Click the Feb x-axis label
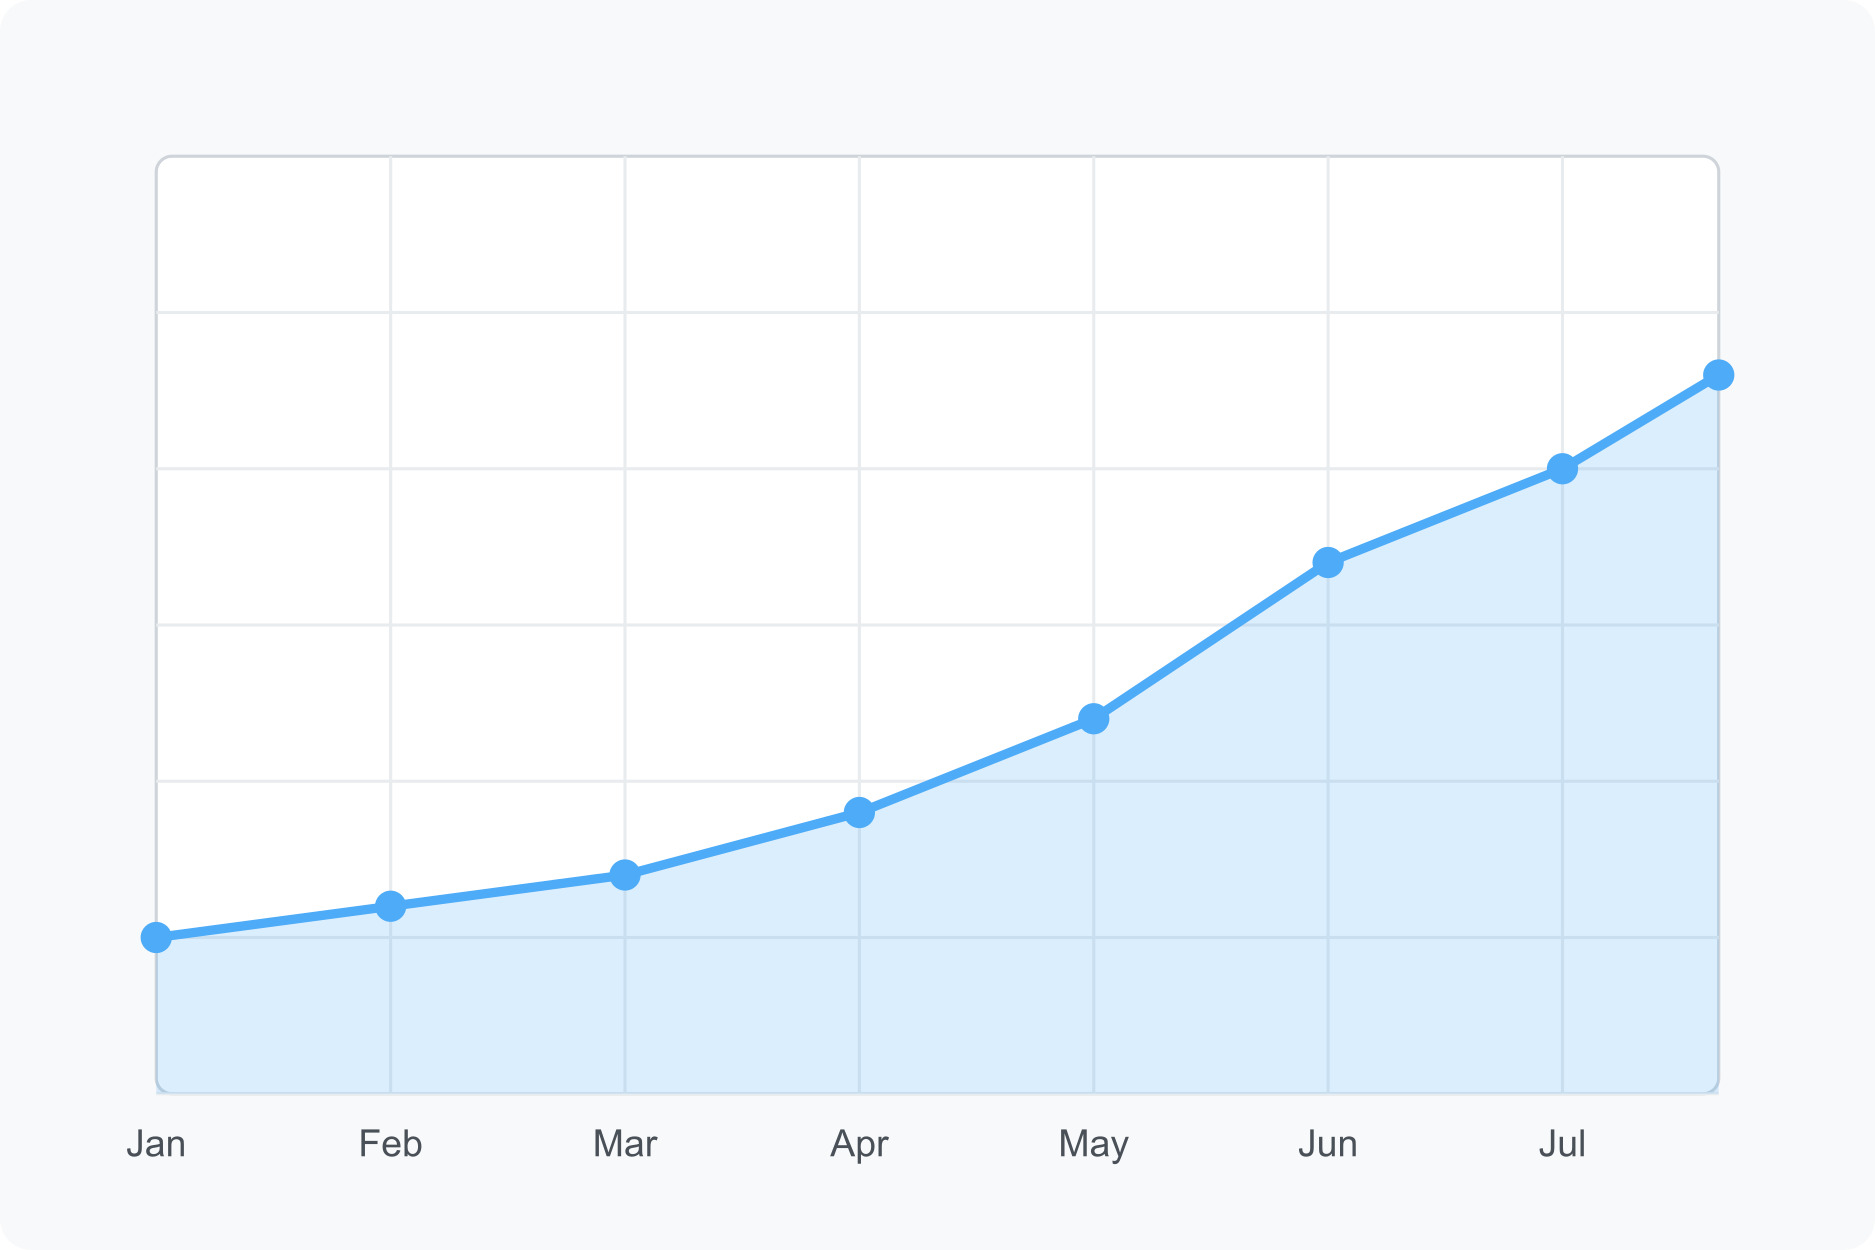Screen dimensions: 1875x1250 (x=390, y=1144)
